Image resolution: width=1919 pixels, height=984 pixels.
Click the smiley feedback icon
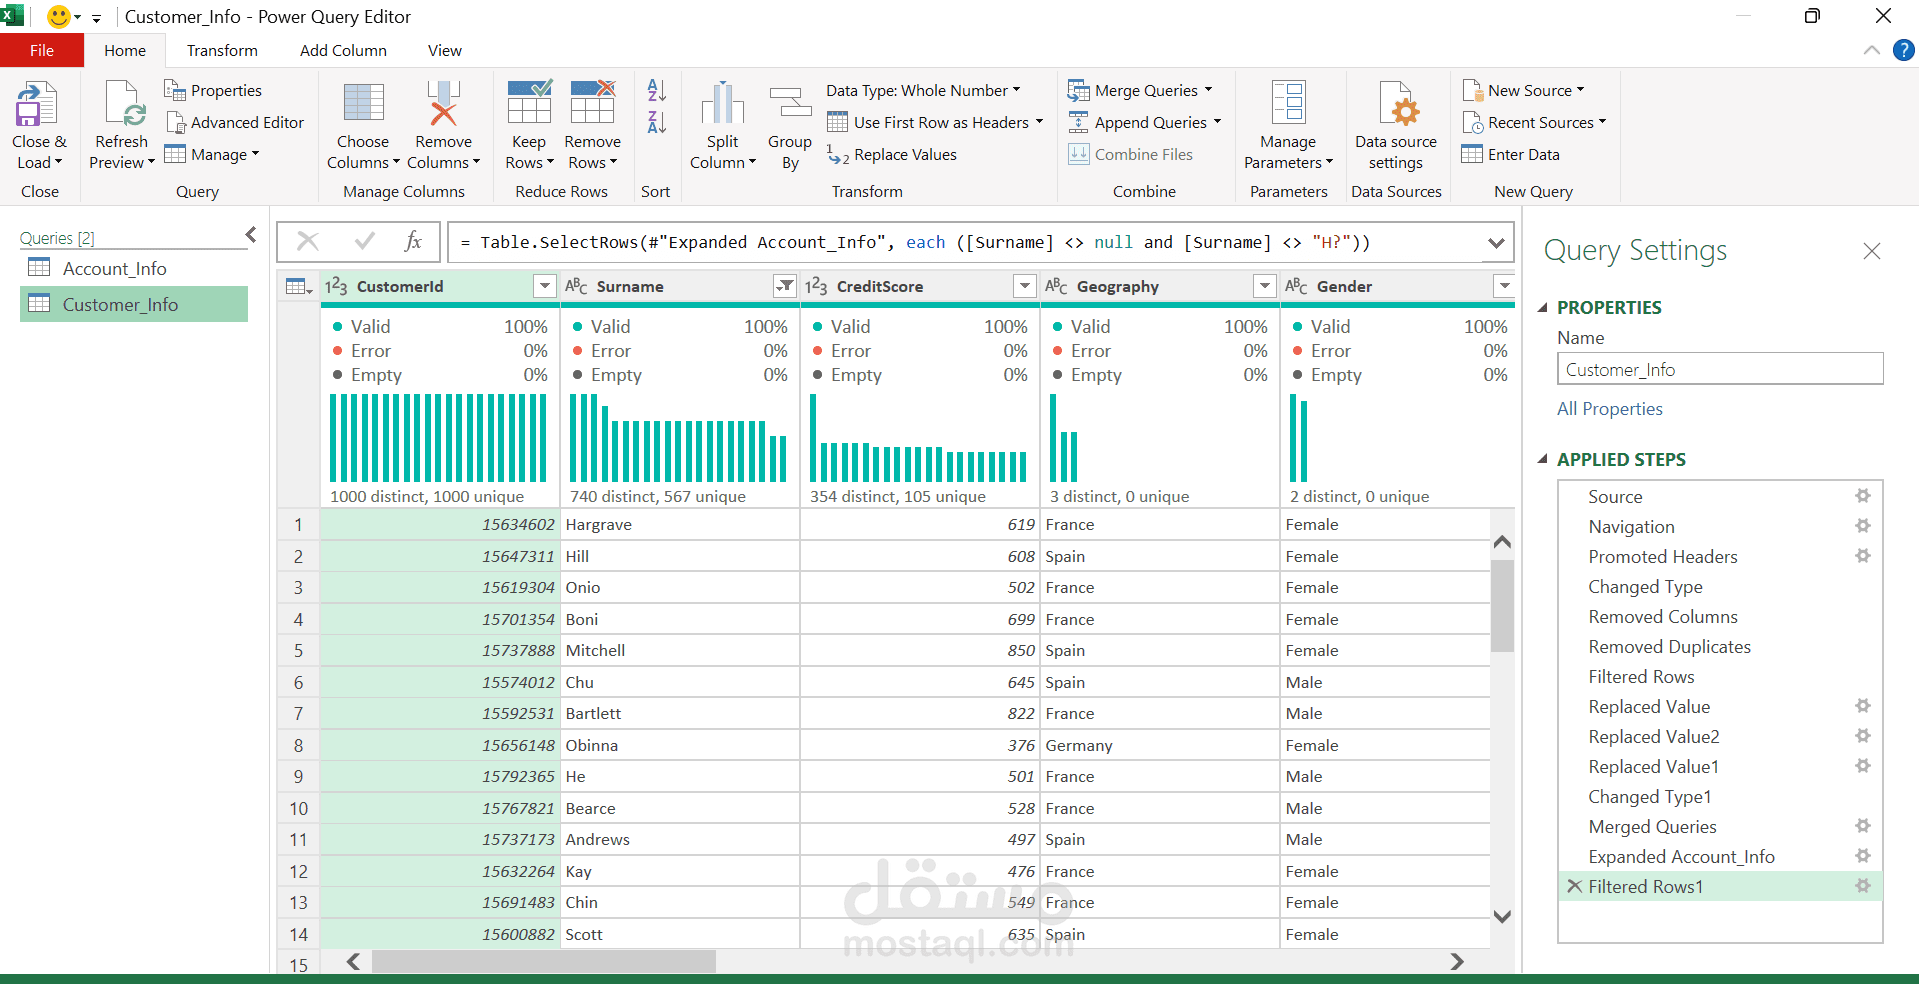[x=59, y=17]
